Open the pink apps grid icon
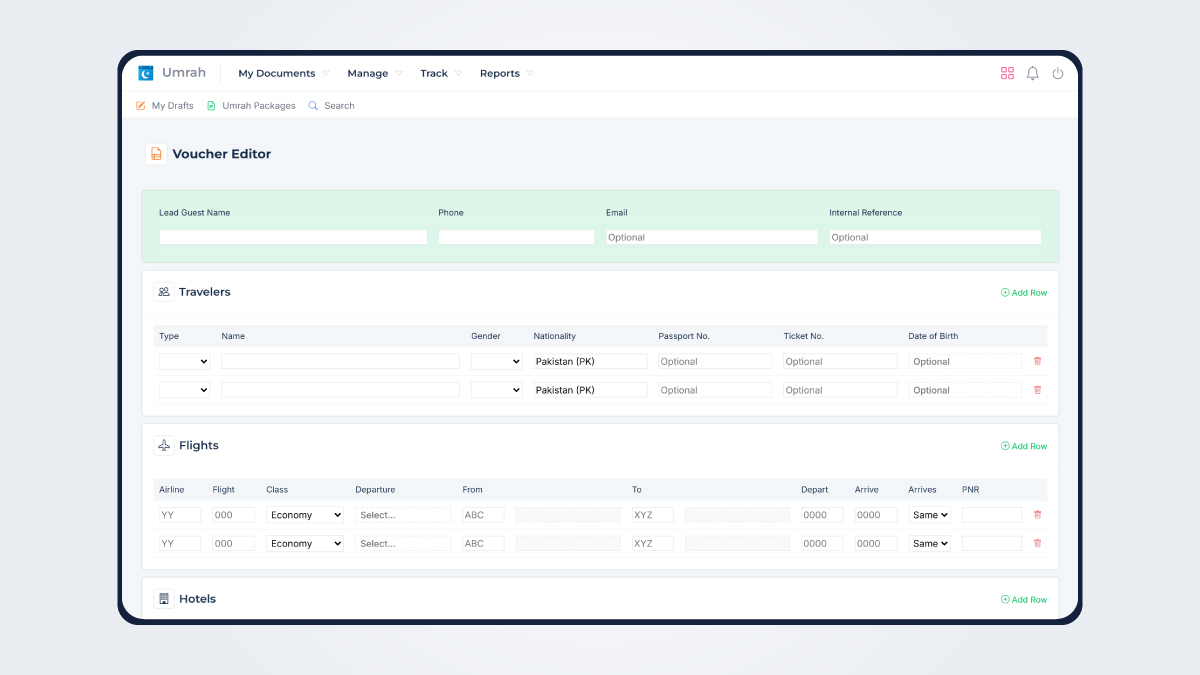The width and height of the screenshot is (1200, 675). [x=1007, y=73]
